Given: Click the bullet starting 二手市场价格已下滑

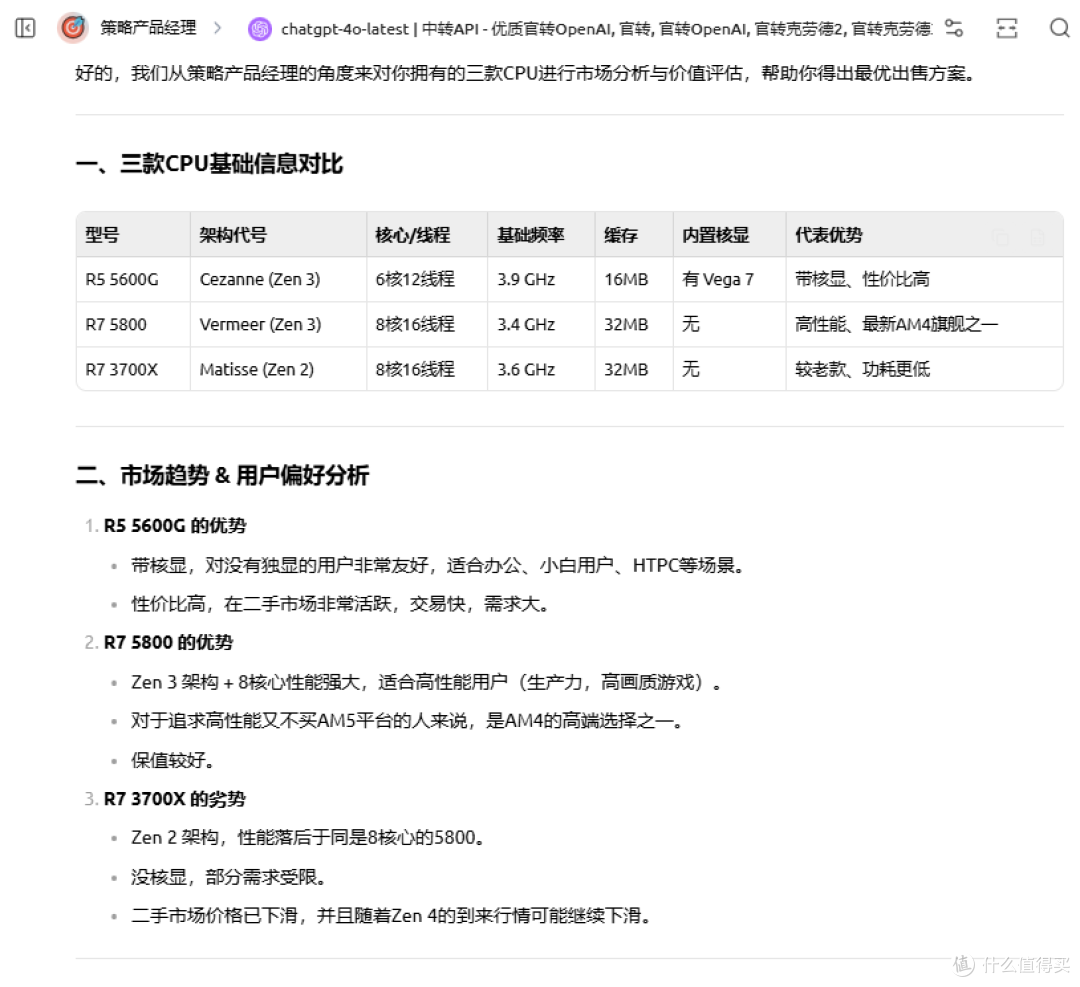Looking at the screenshot, I should (x=391, y=916).
